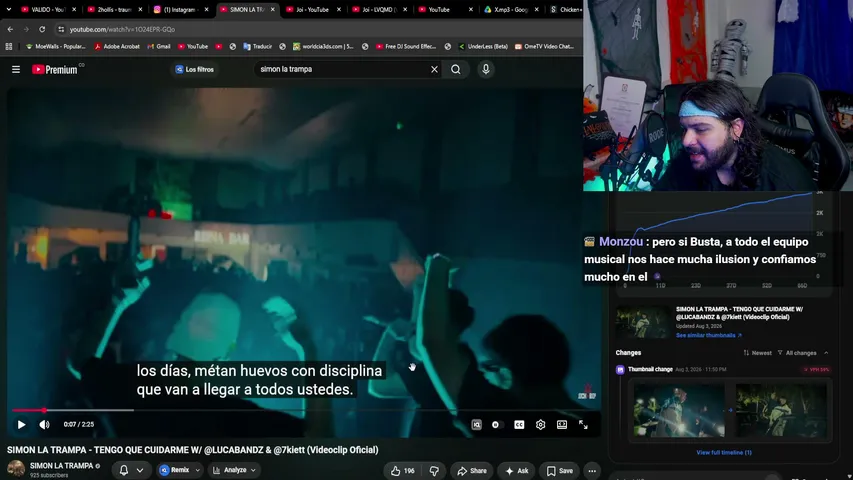853x480 pixels.
Task: Open SIMON LA TRAMPA channel avatar
Action: (16, 469)
